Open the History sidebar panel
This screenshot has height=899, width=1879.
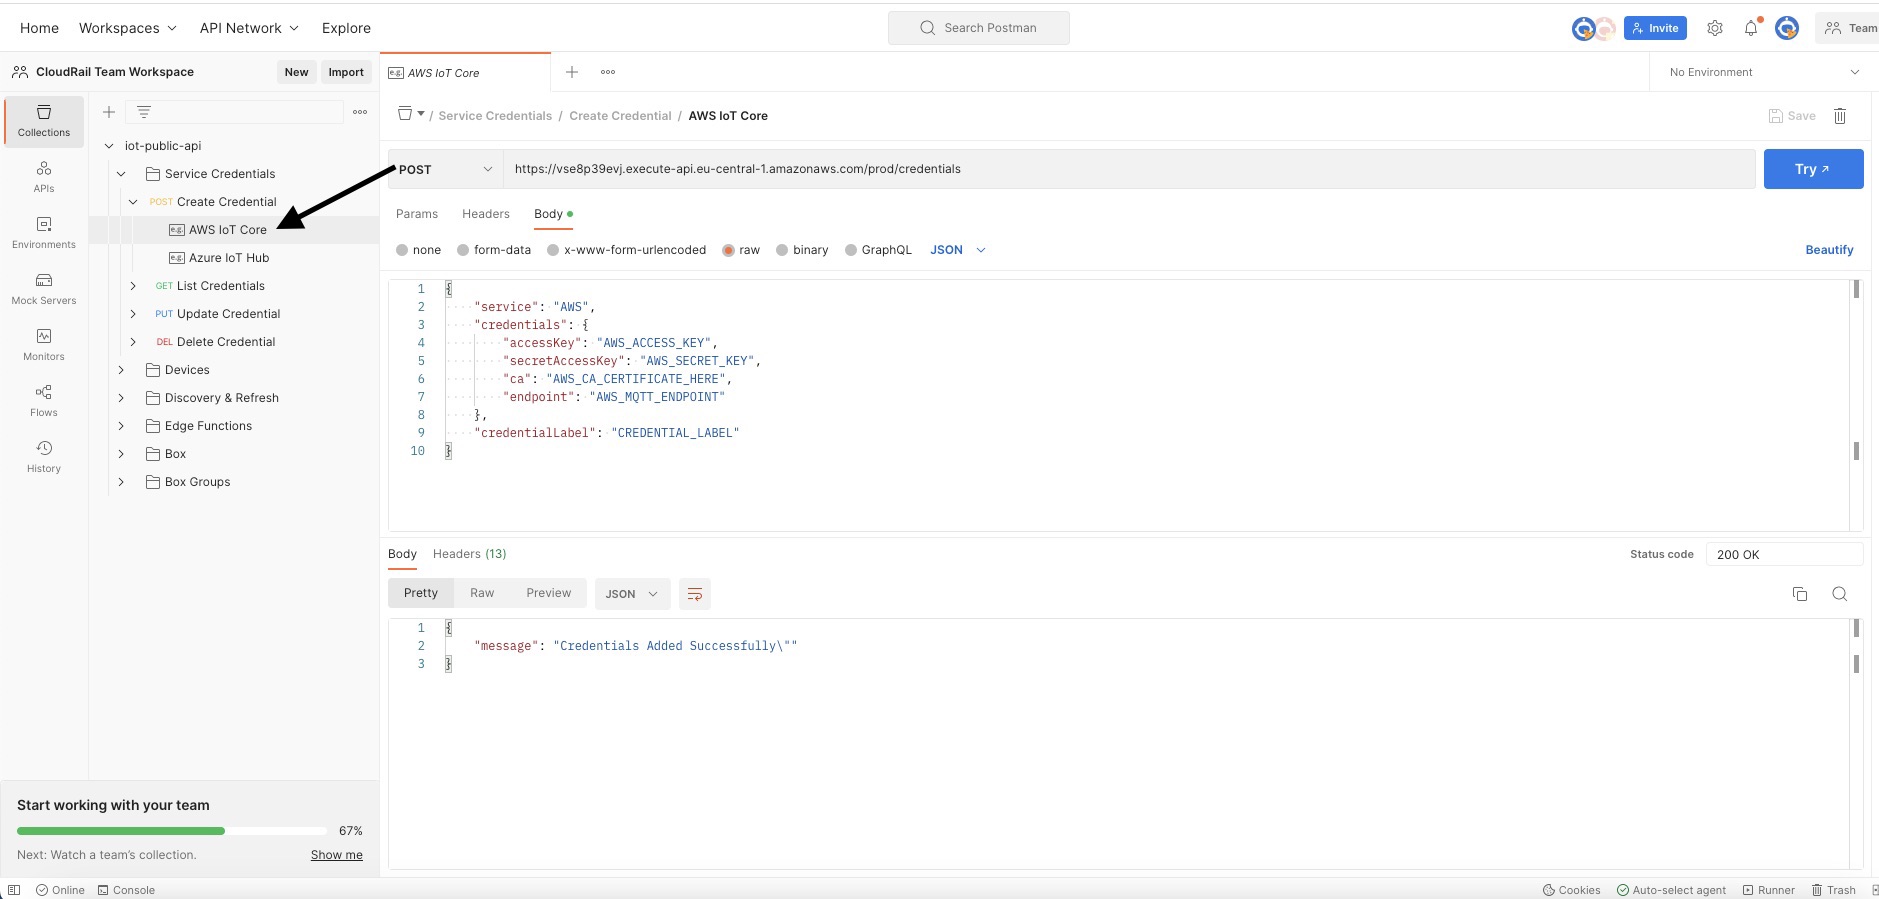[44, 457]
